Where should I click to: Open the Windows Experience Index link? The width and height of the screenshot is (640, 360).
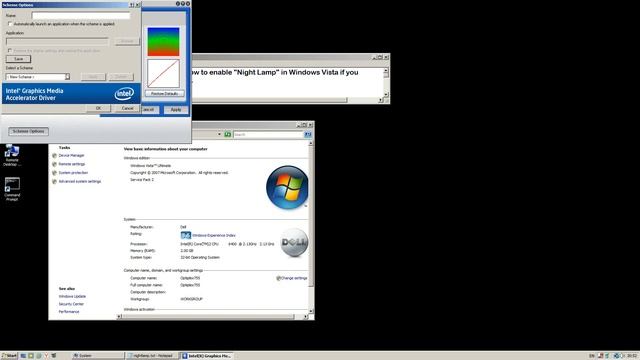tap(214, 236)
